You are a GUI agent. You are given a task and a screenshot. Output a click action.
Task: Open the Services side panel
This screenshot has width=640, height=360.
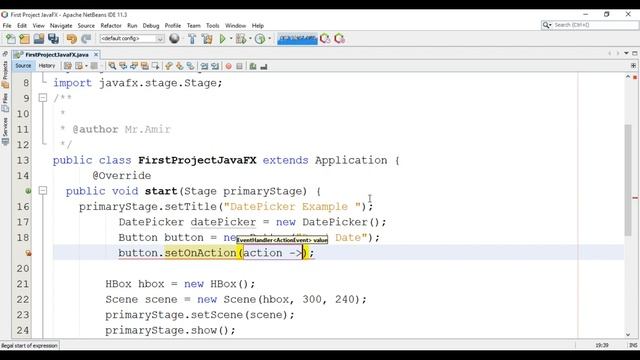(5, 131)
